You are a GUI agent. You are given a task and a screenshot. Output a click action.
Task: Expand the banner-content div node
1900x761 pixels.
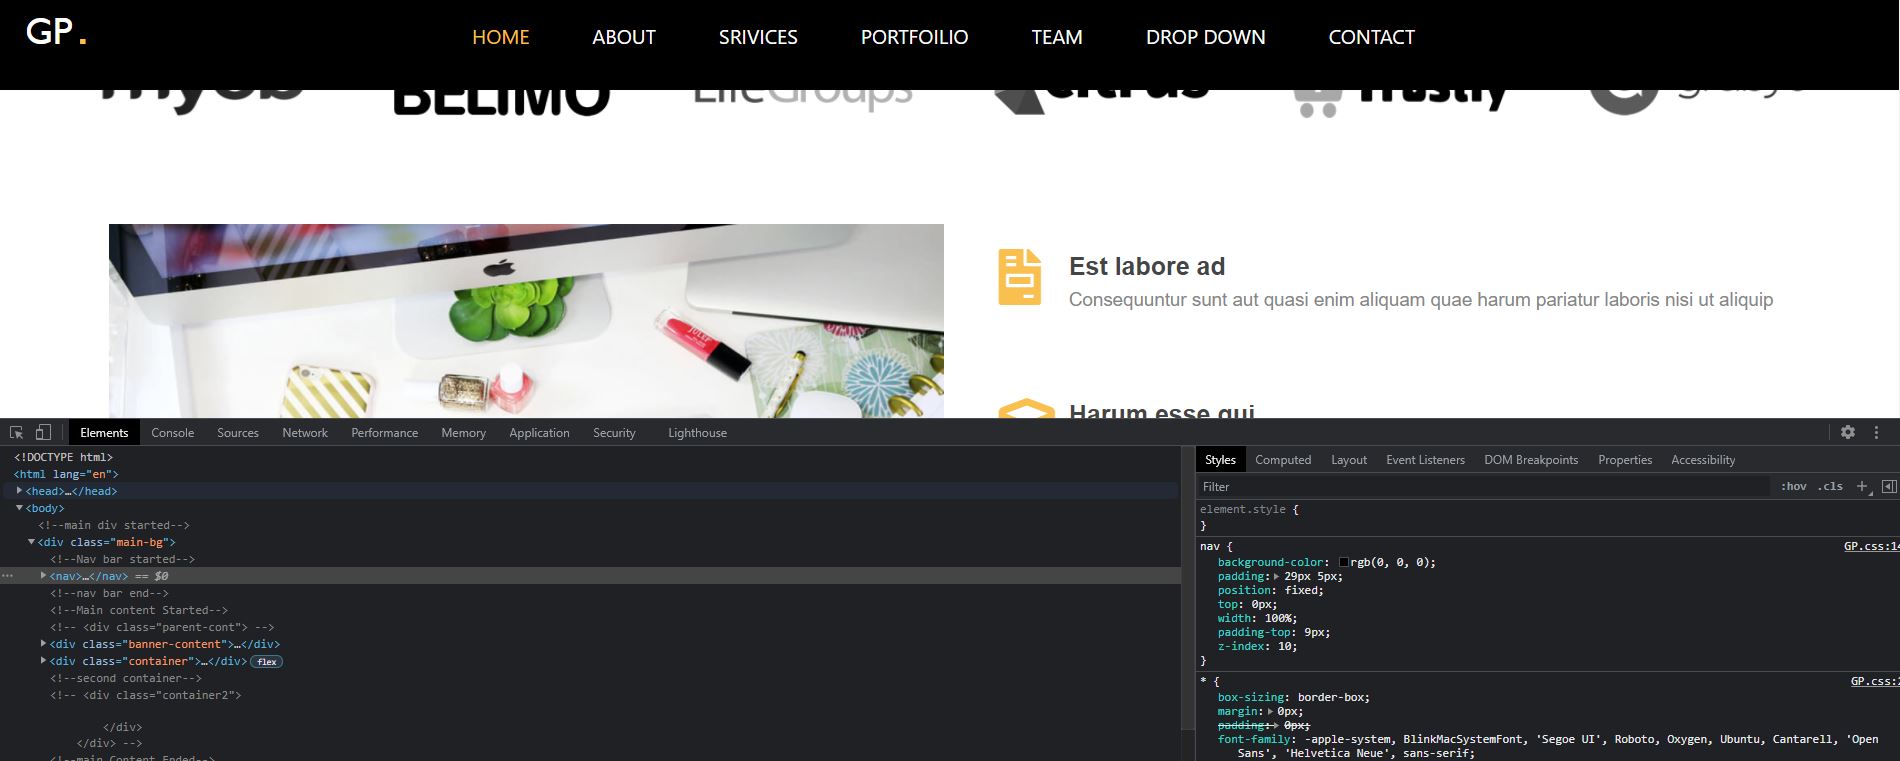(x=43, y=644)
